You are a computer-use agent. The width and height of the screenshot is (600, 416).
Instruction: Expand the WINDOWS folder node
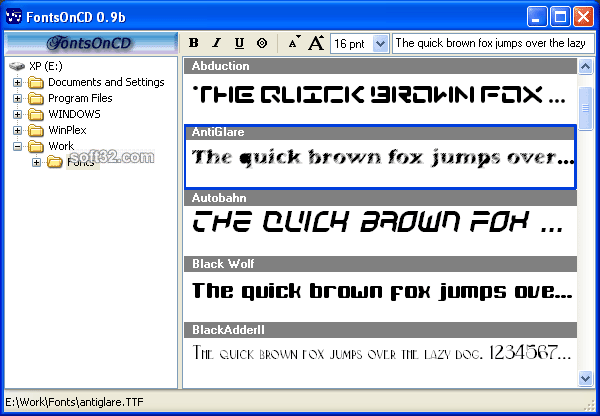coord(17,114)
